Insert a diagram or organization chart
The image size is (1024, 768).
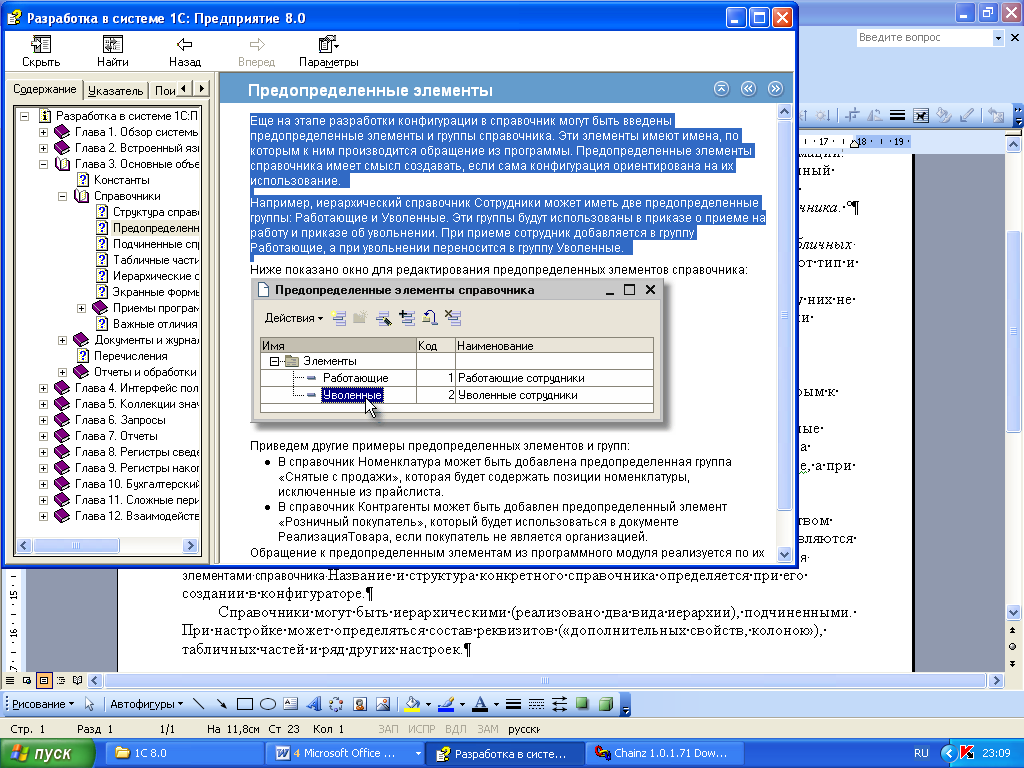(336, 704)
